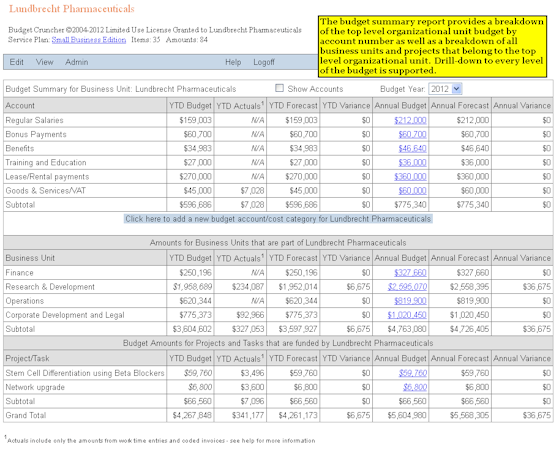Image resolution: width=558 pixels, height=450 pixels.
Task: Open Stem Cell project $59,760 budget link
Action: pyautogui.click(x=412, y=373)
